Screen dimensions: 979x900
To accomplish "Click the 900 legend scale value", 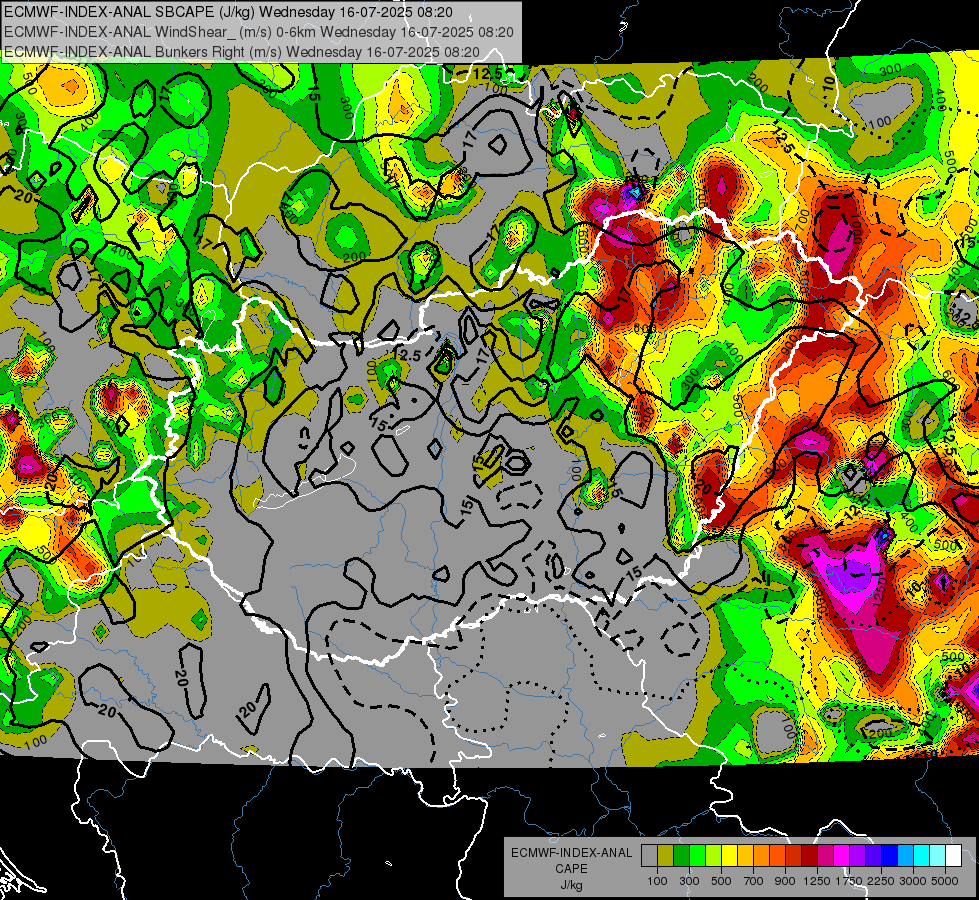I will [785, 881].
